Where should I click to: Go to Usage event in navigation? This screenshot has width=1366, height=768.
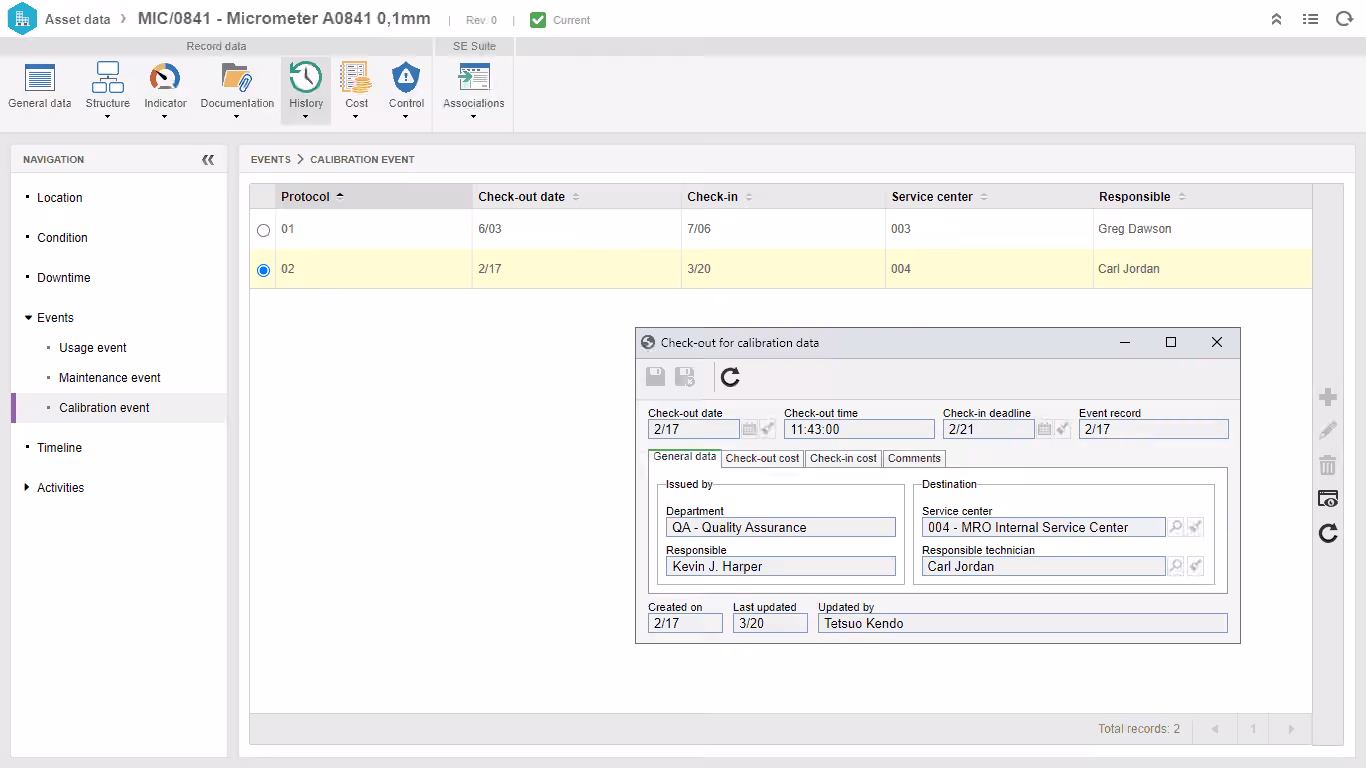point(93,348)
